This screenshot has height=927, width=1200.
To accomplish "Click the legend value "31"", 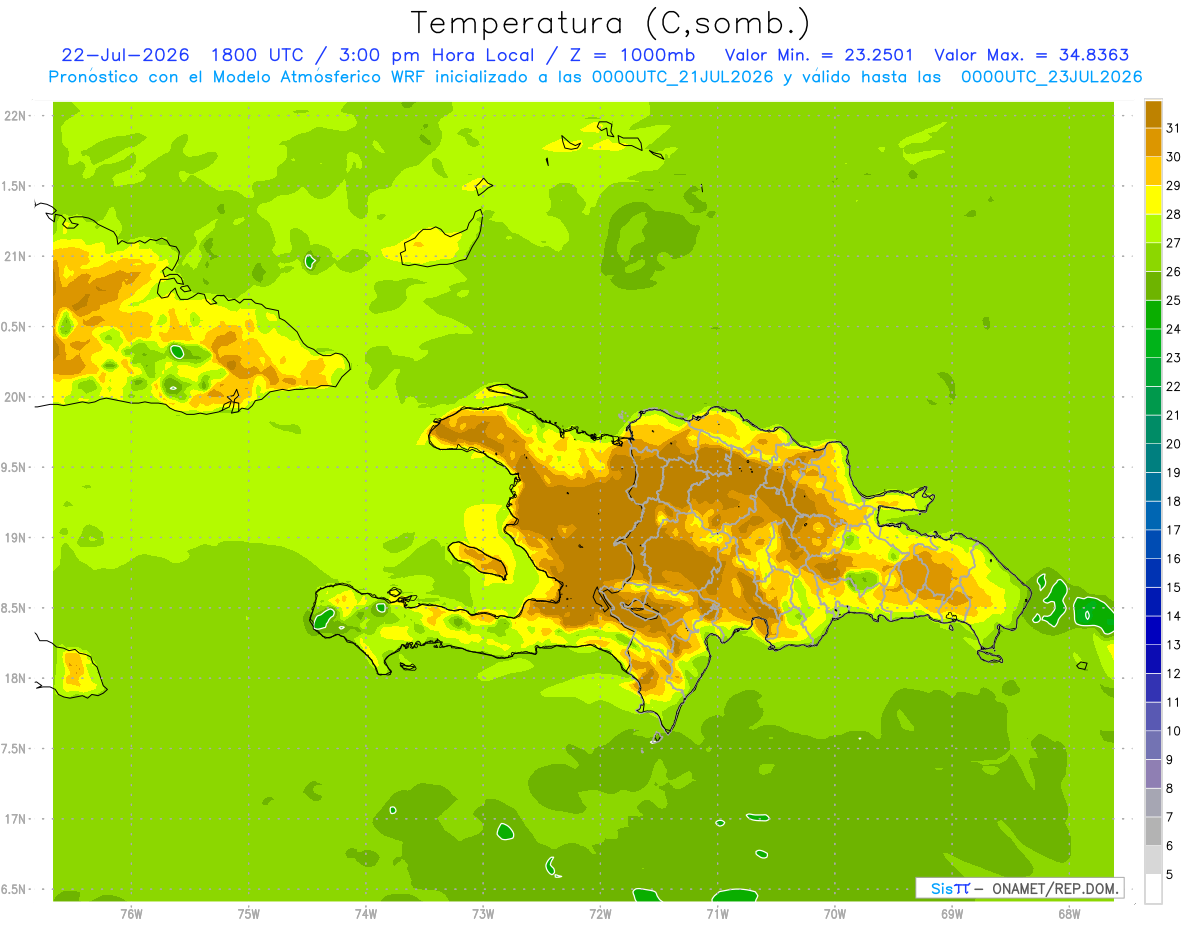I will [1174, 128].
